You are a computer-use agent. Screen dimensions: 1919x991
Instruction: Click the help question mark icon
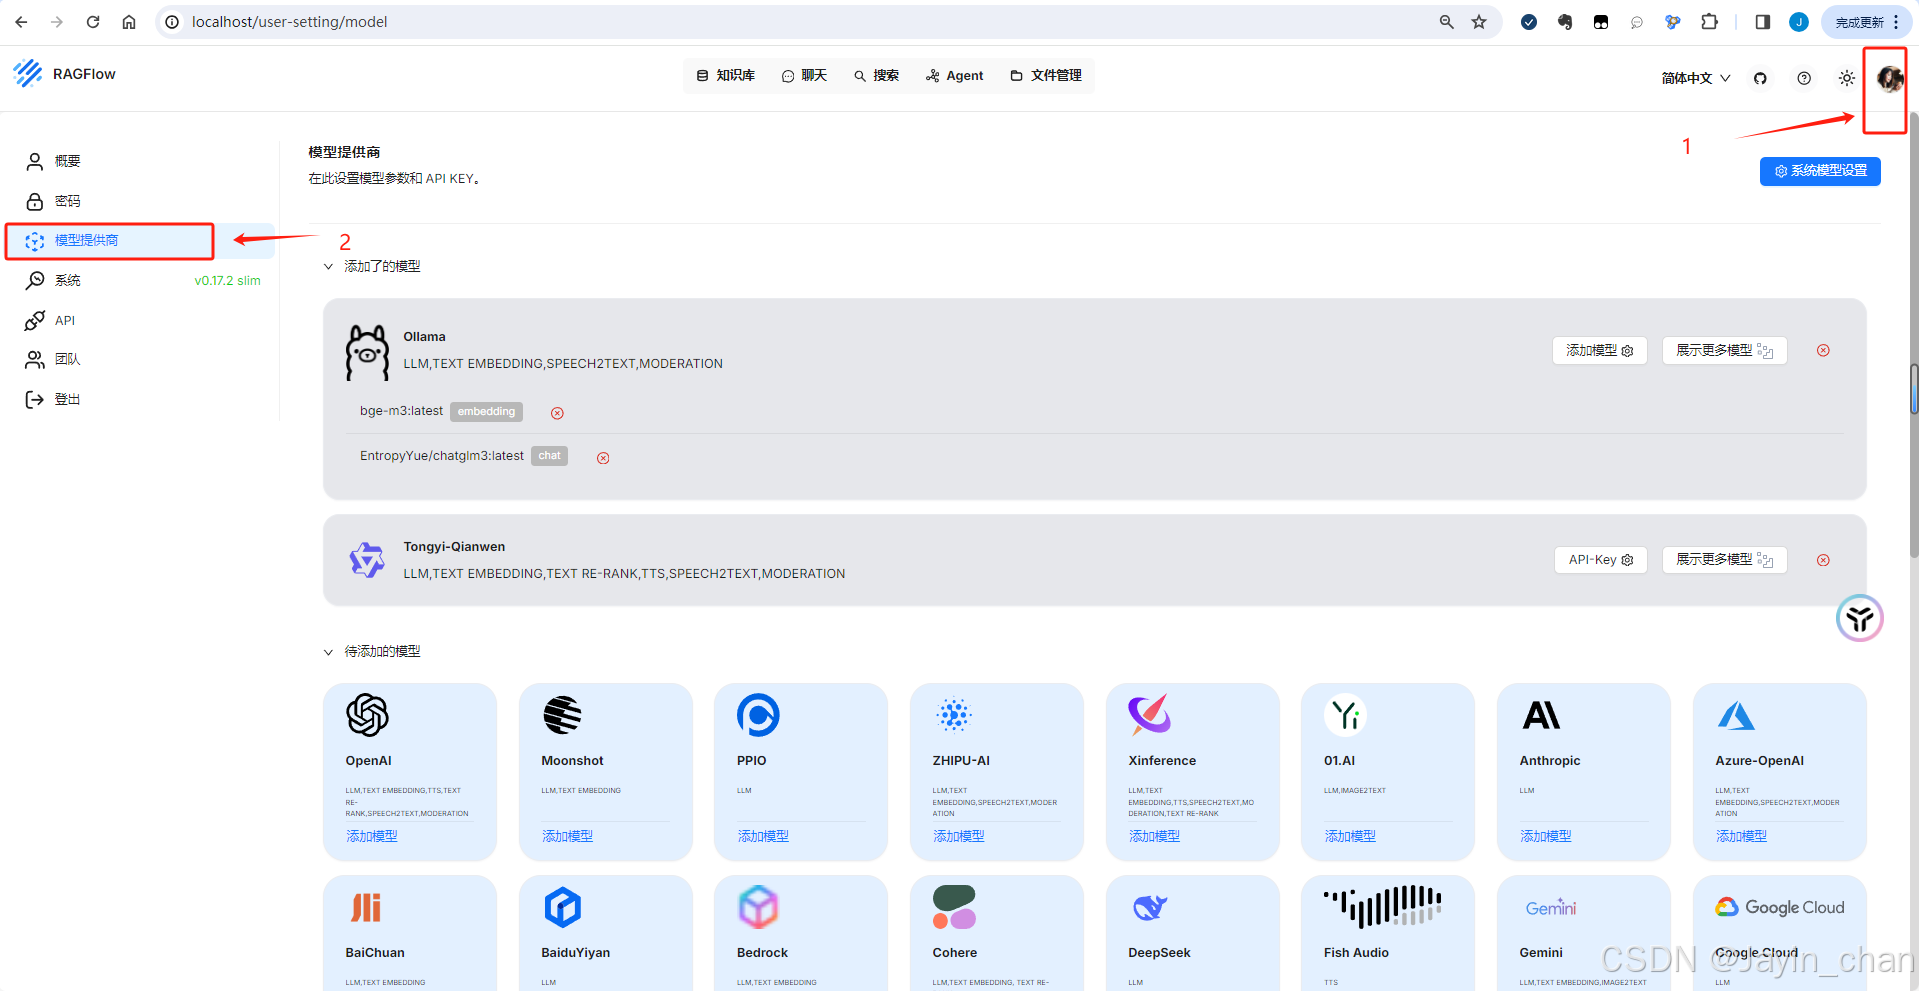1804,78
